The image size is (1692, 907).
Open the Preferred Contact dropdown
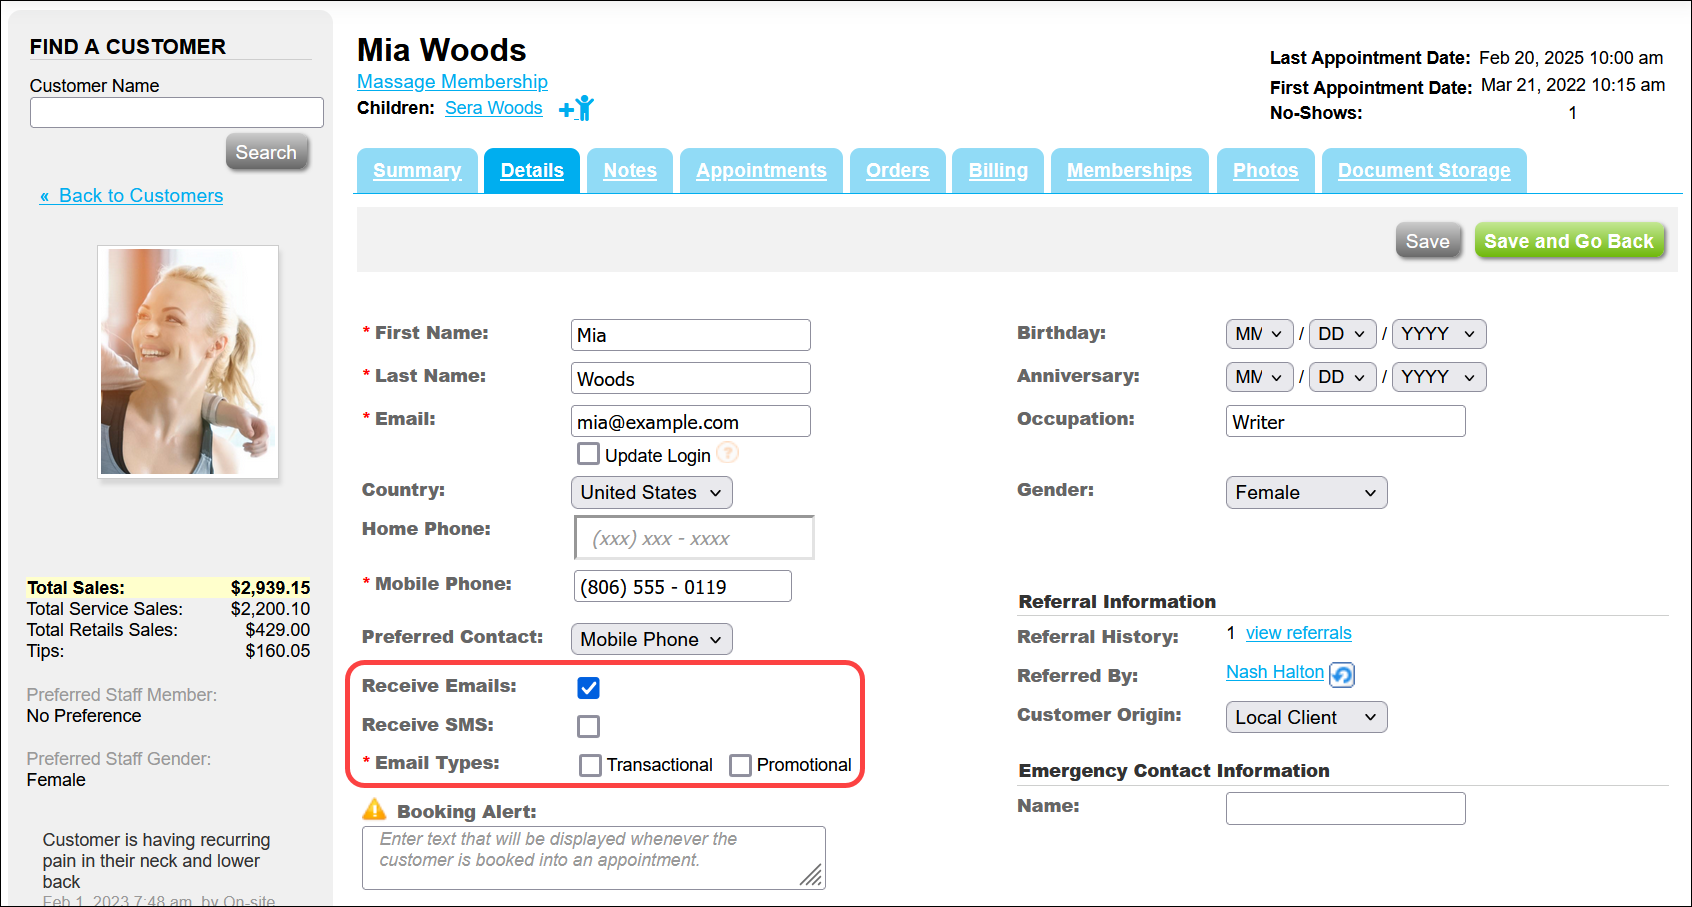(x=651, y=639)
